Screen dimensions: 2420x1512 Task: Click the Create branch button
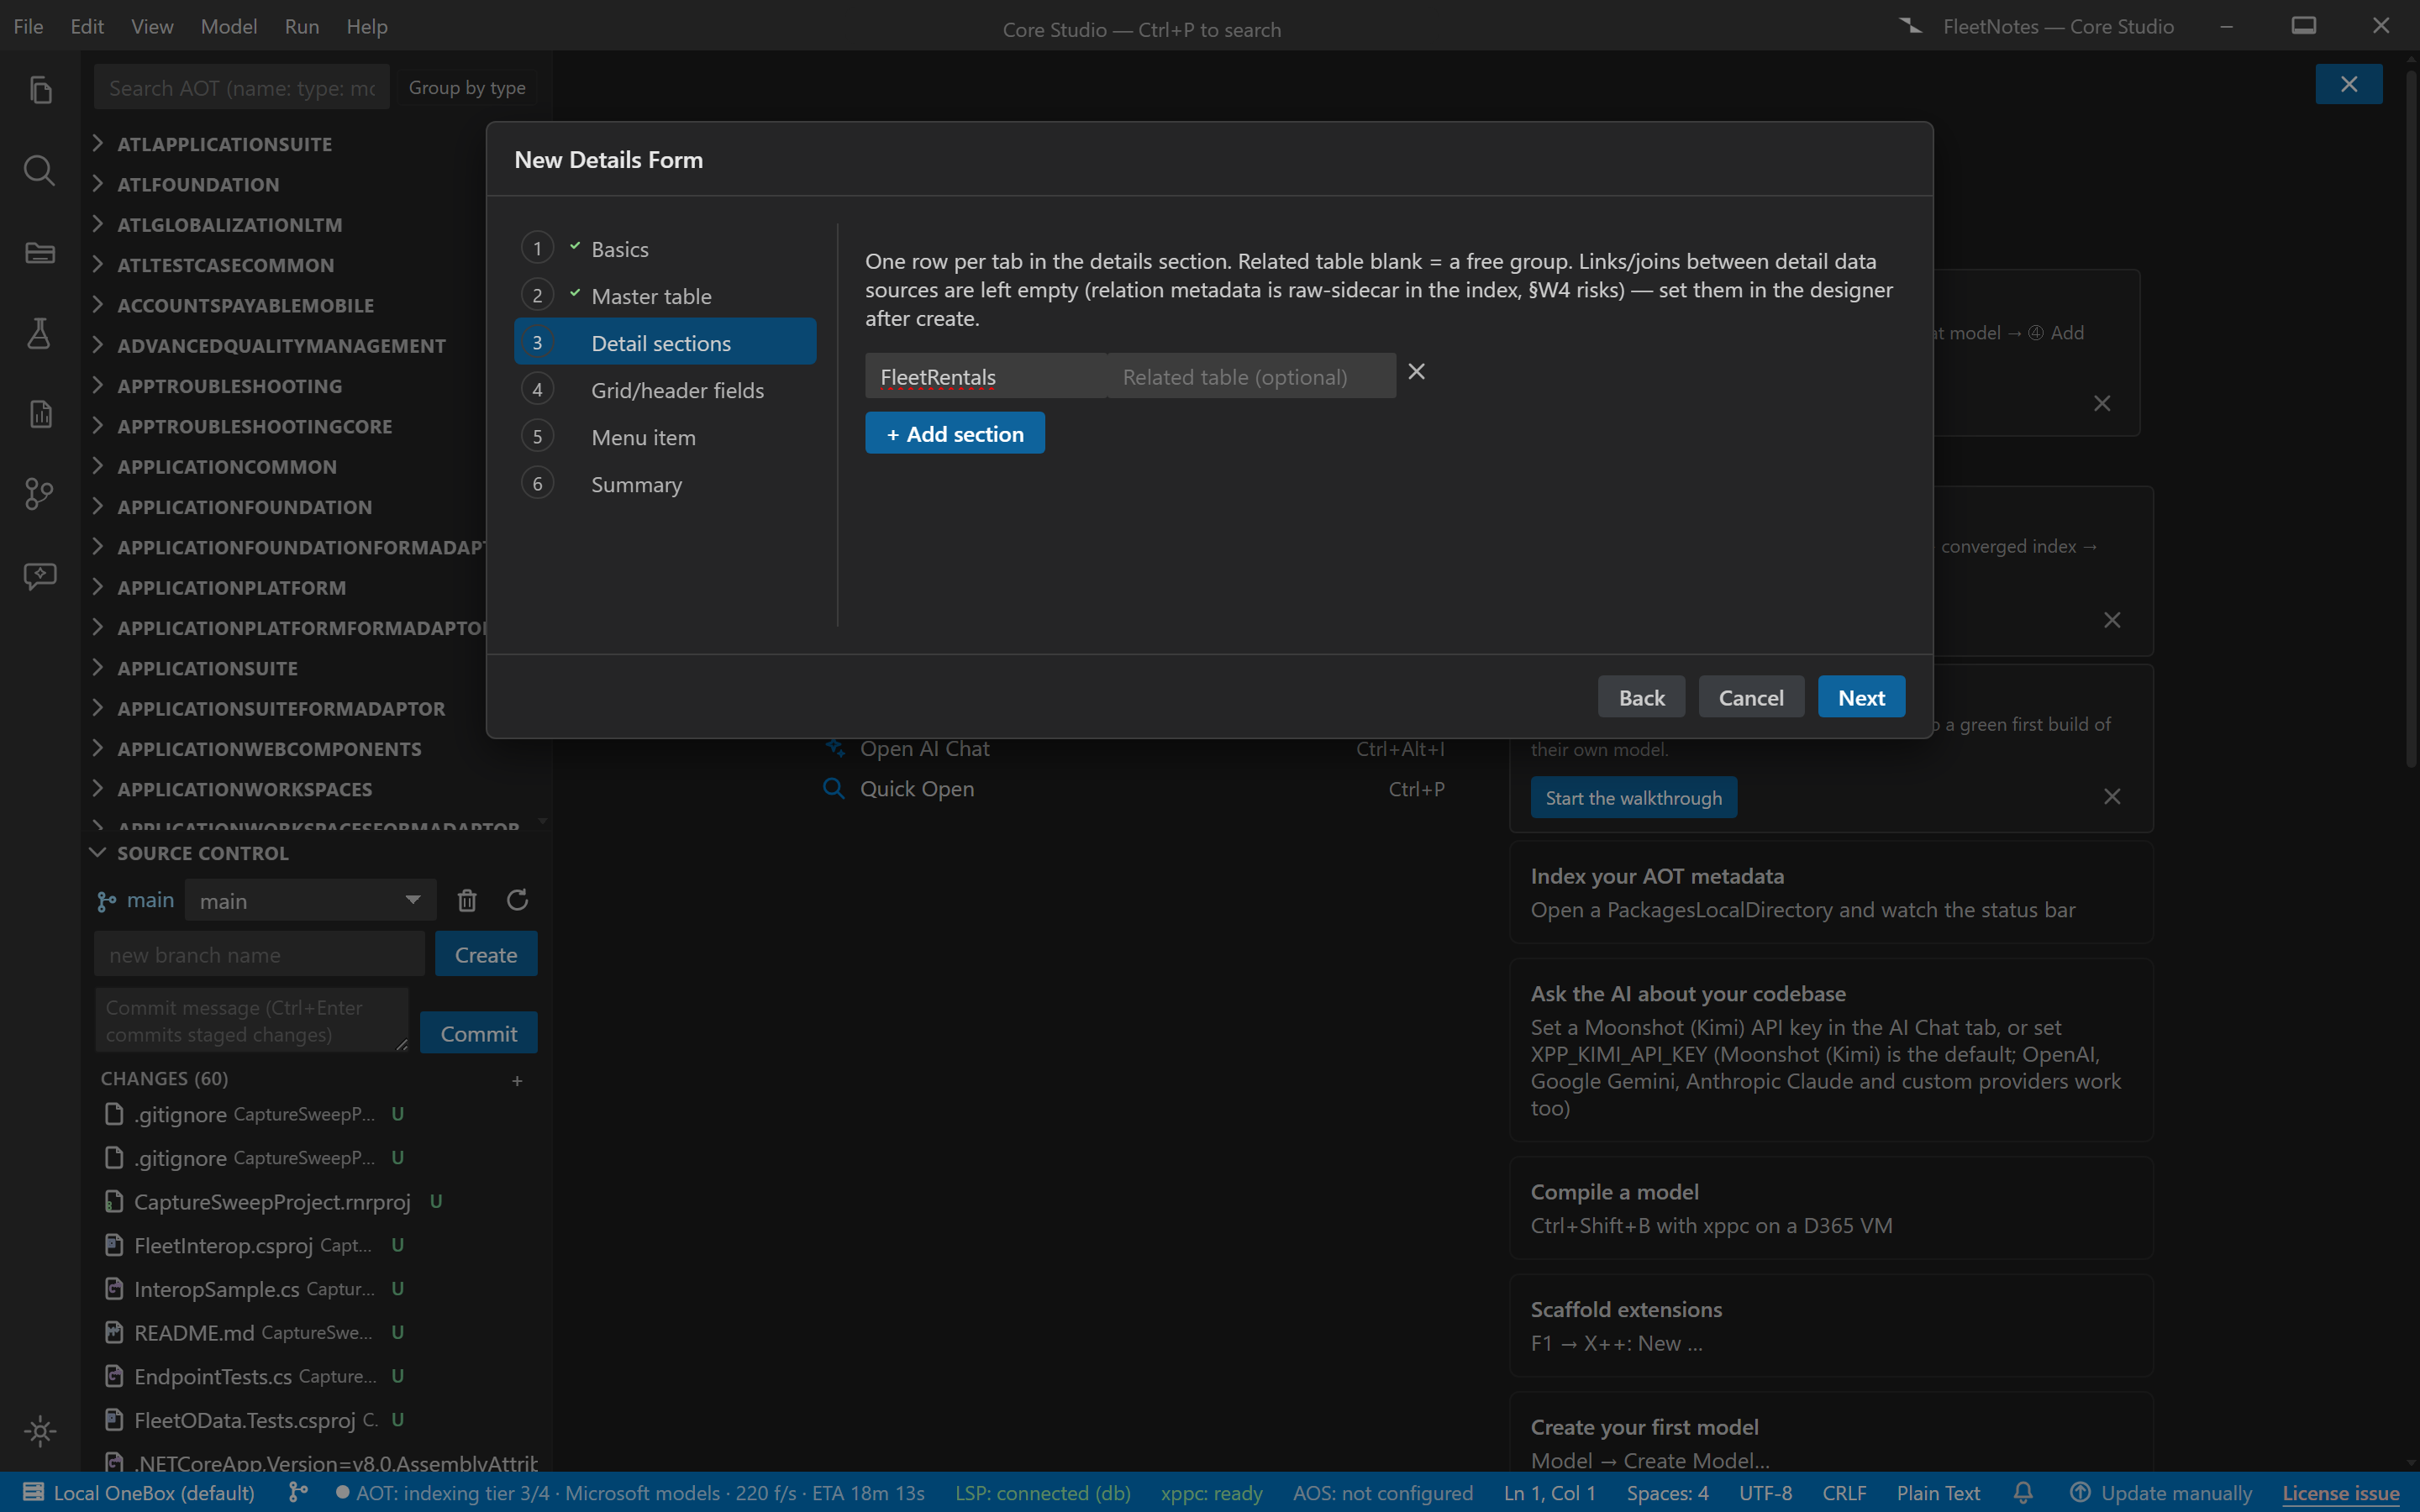click(x=486, y=954)
